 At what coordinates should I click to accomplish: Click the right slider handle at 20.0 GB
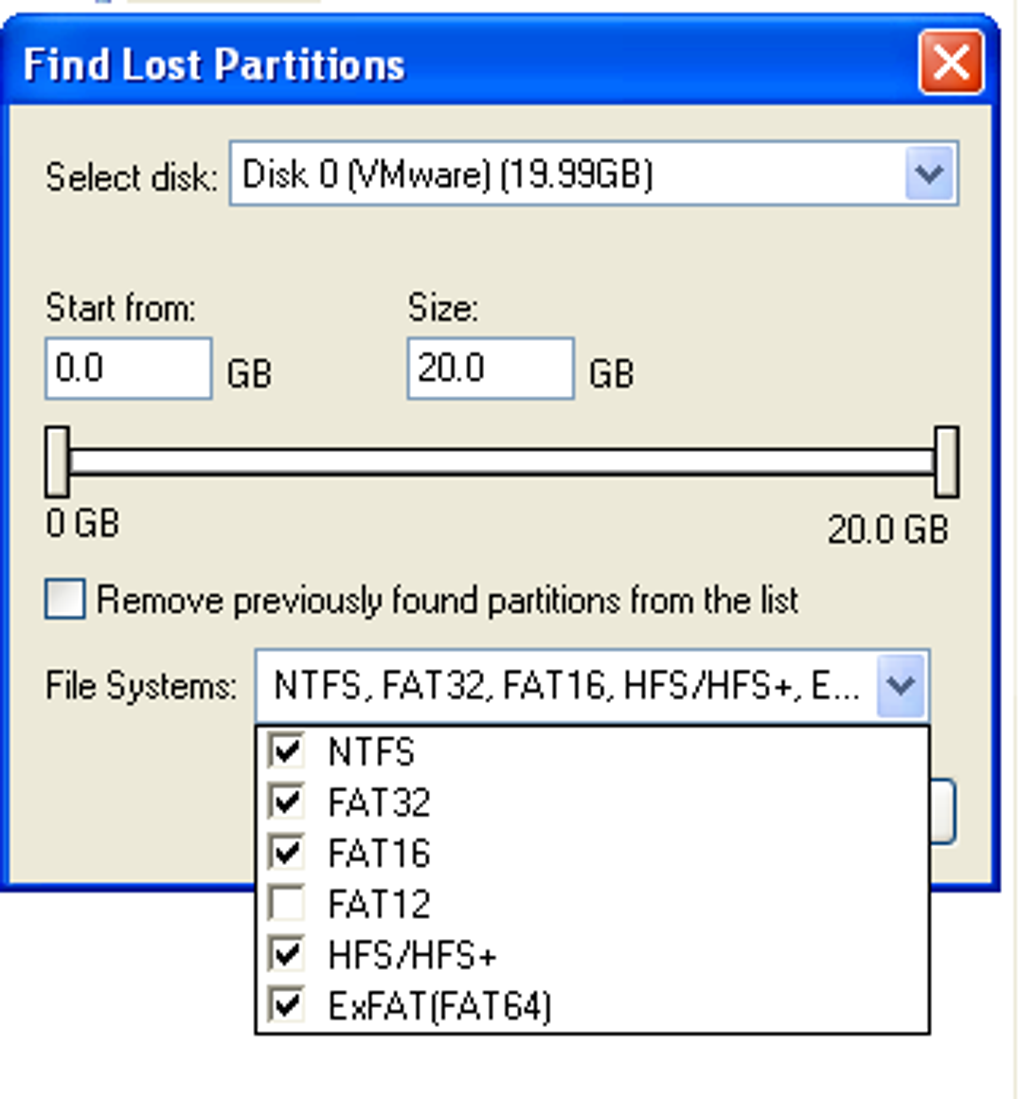pos(946,462)
